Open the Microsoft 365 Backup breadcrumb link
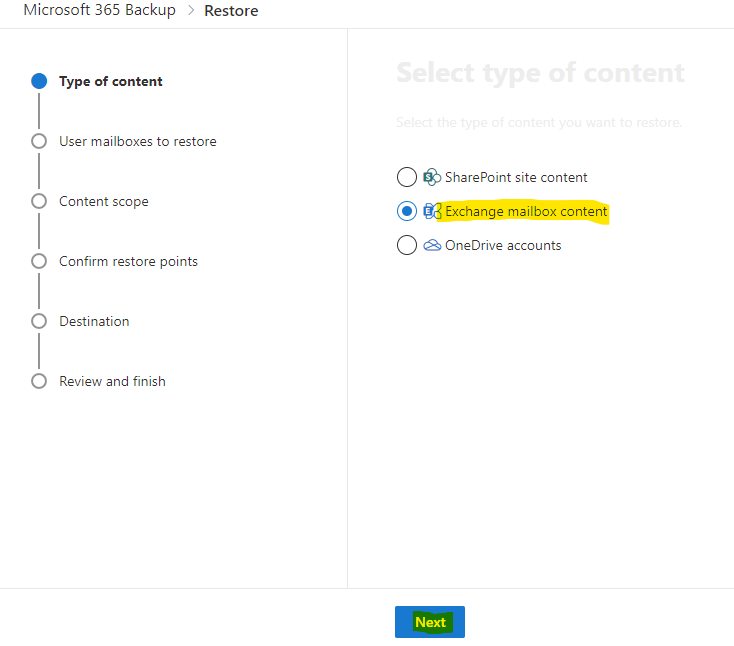The height and width of the screenshot is (646, 734). point(100,10)
